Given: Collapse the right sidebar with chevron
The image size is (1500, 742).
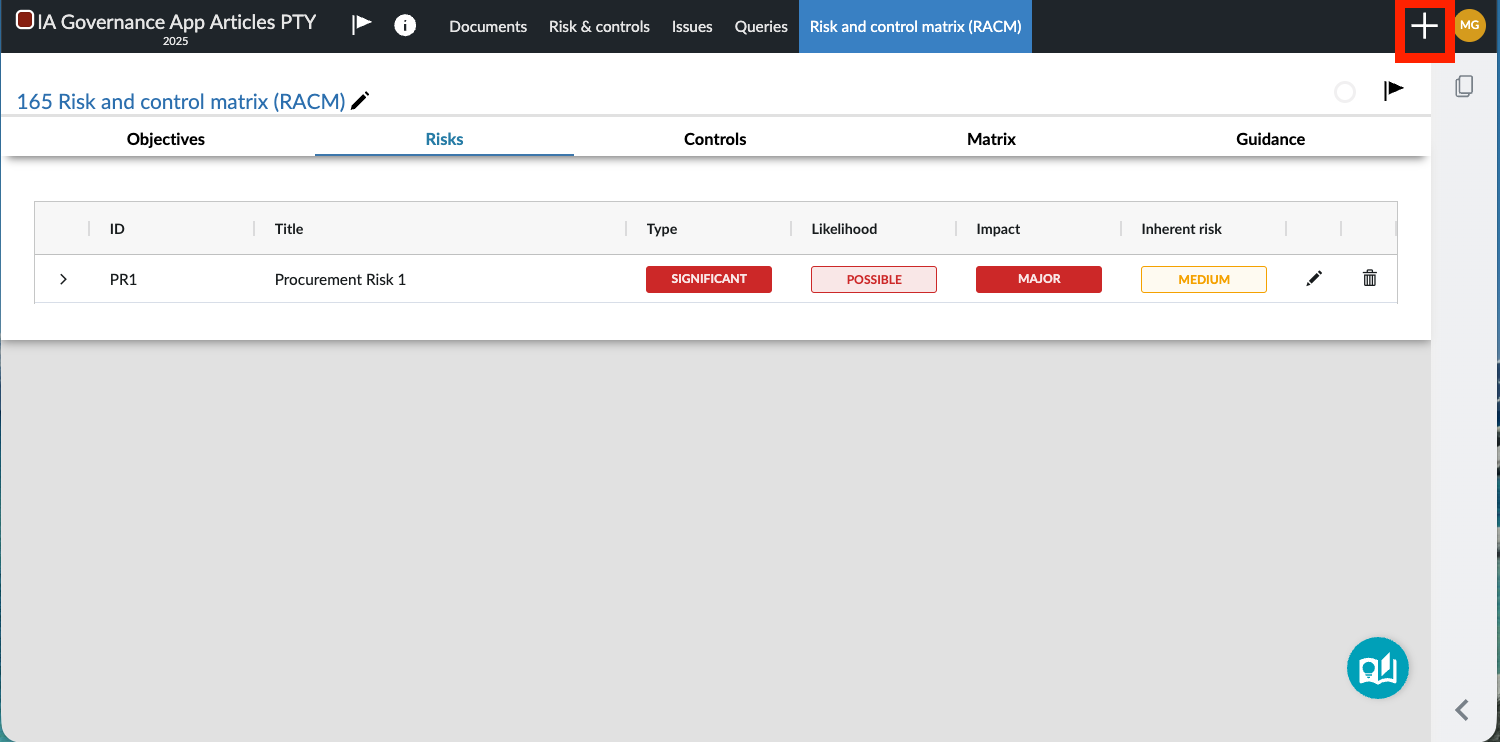Looking at the screenshot, I should point(1462,710).
